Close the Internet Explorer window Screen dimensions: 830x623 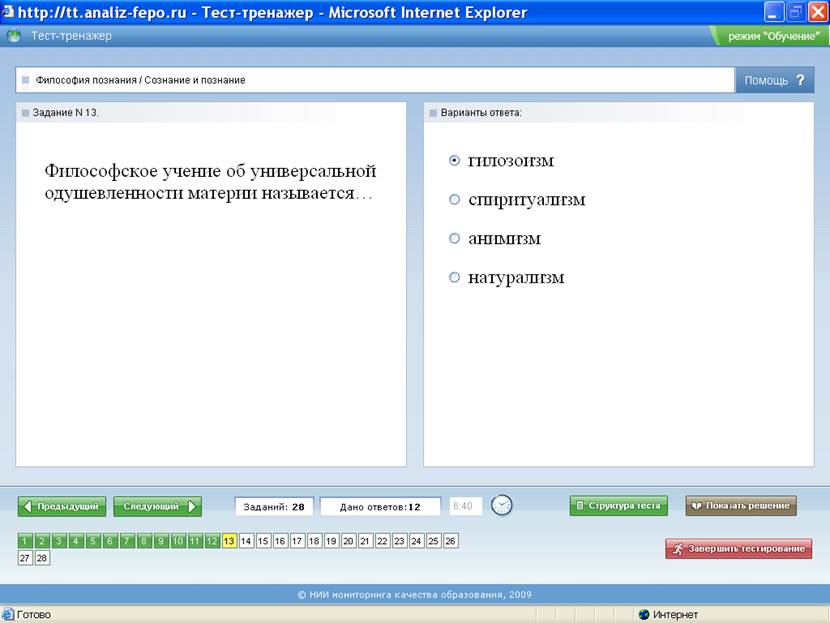click(x=817, y=12)
